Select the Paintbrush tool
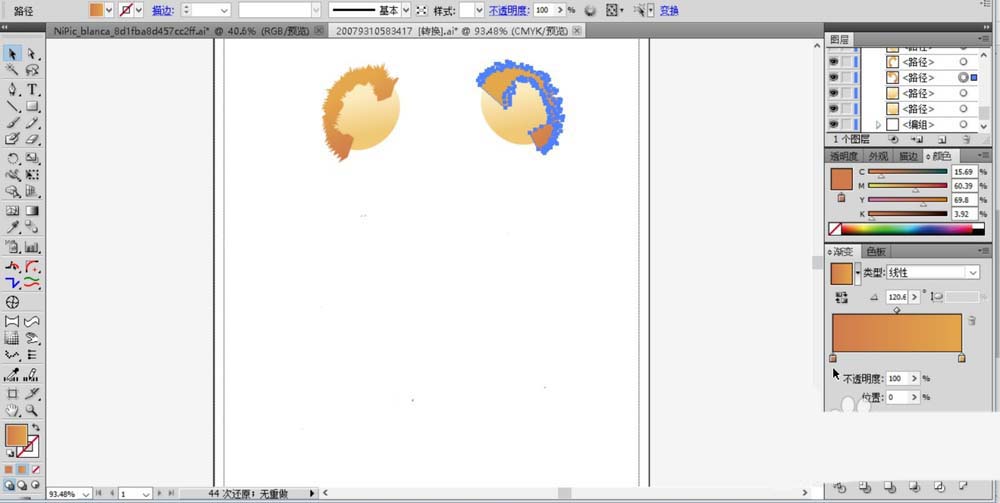 (x=12, y=122)
